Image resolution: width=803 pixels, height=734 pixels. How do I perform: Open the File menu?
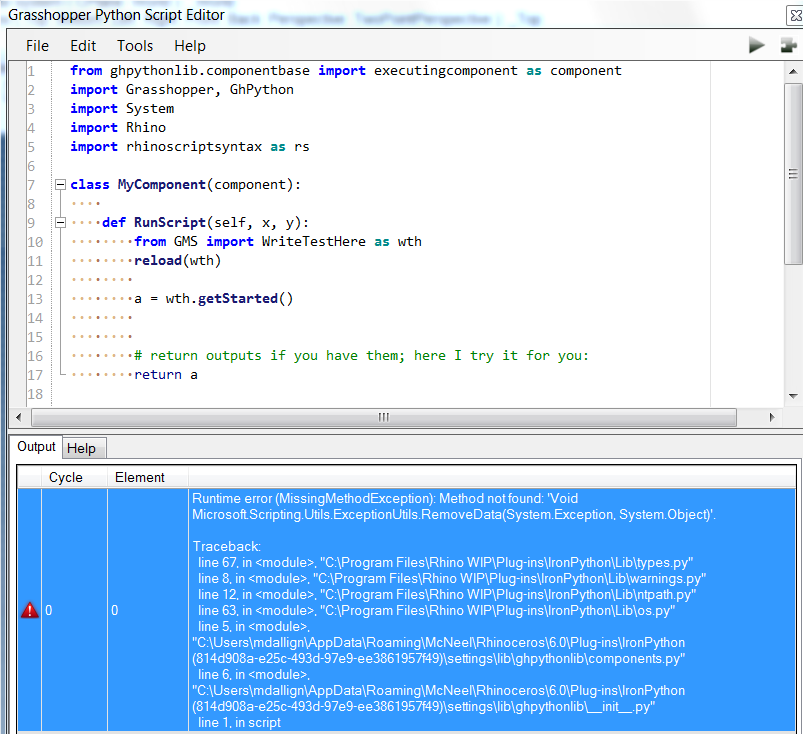point(39,45)
